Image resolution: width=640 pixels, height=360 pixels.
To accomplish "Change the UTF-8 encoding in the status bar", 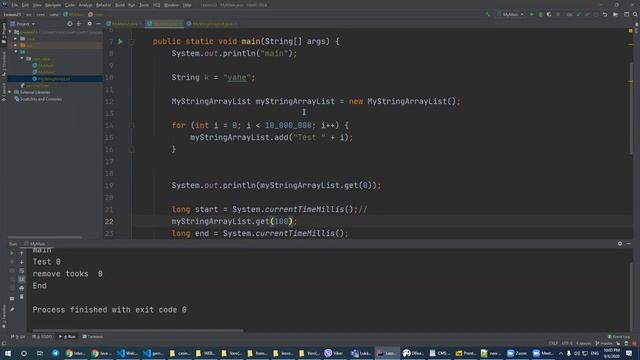I will [567, 343].
